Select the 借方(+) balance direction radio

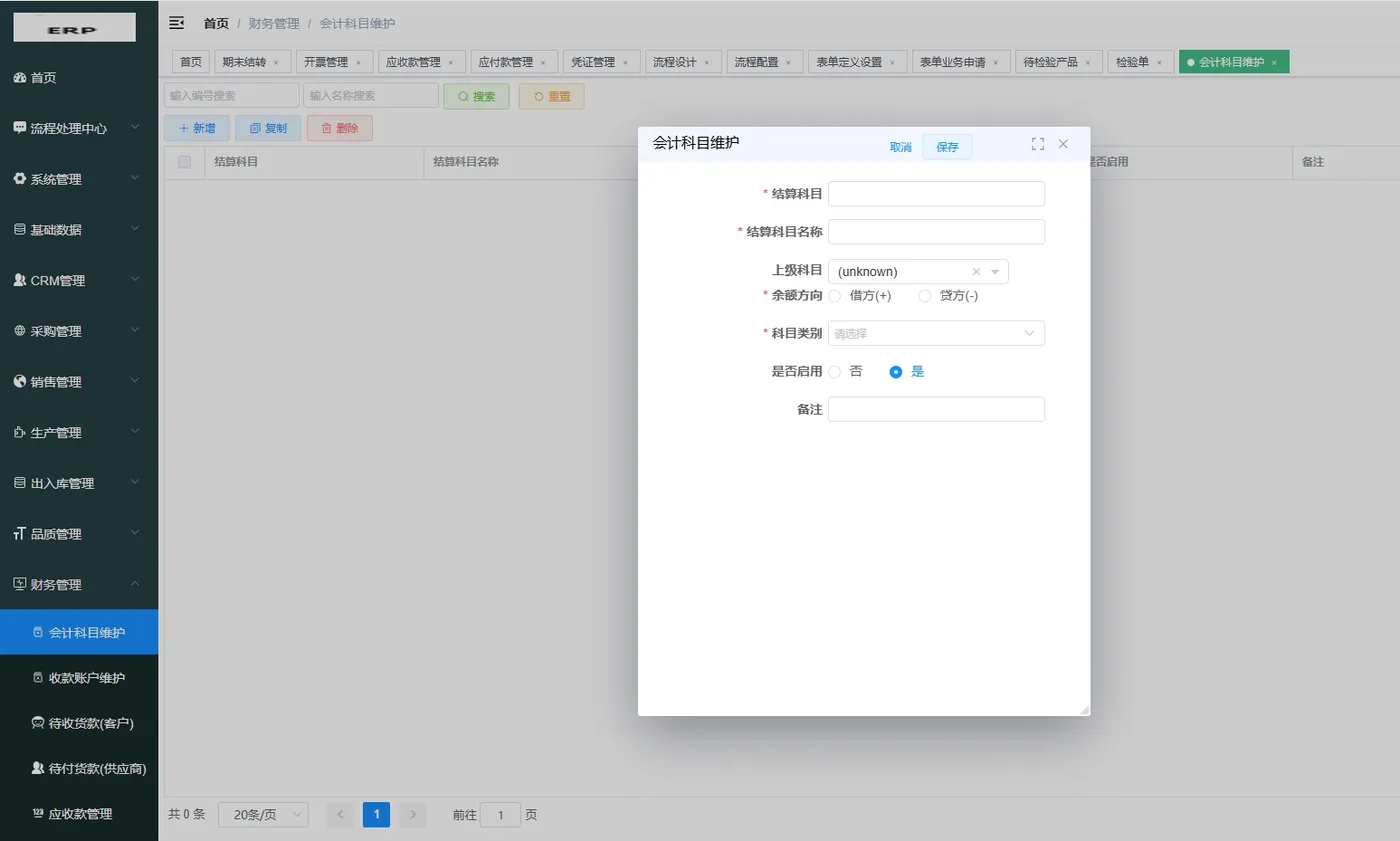click(x=835, y=296)
